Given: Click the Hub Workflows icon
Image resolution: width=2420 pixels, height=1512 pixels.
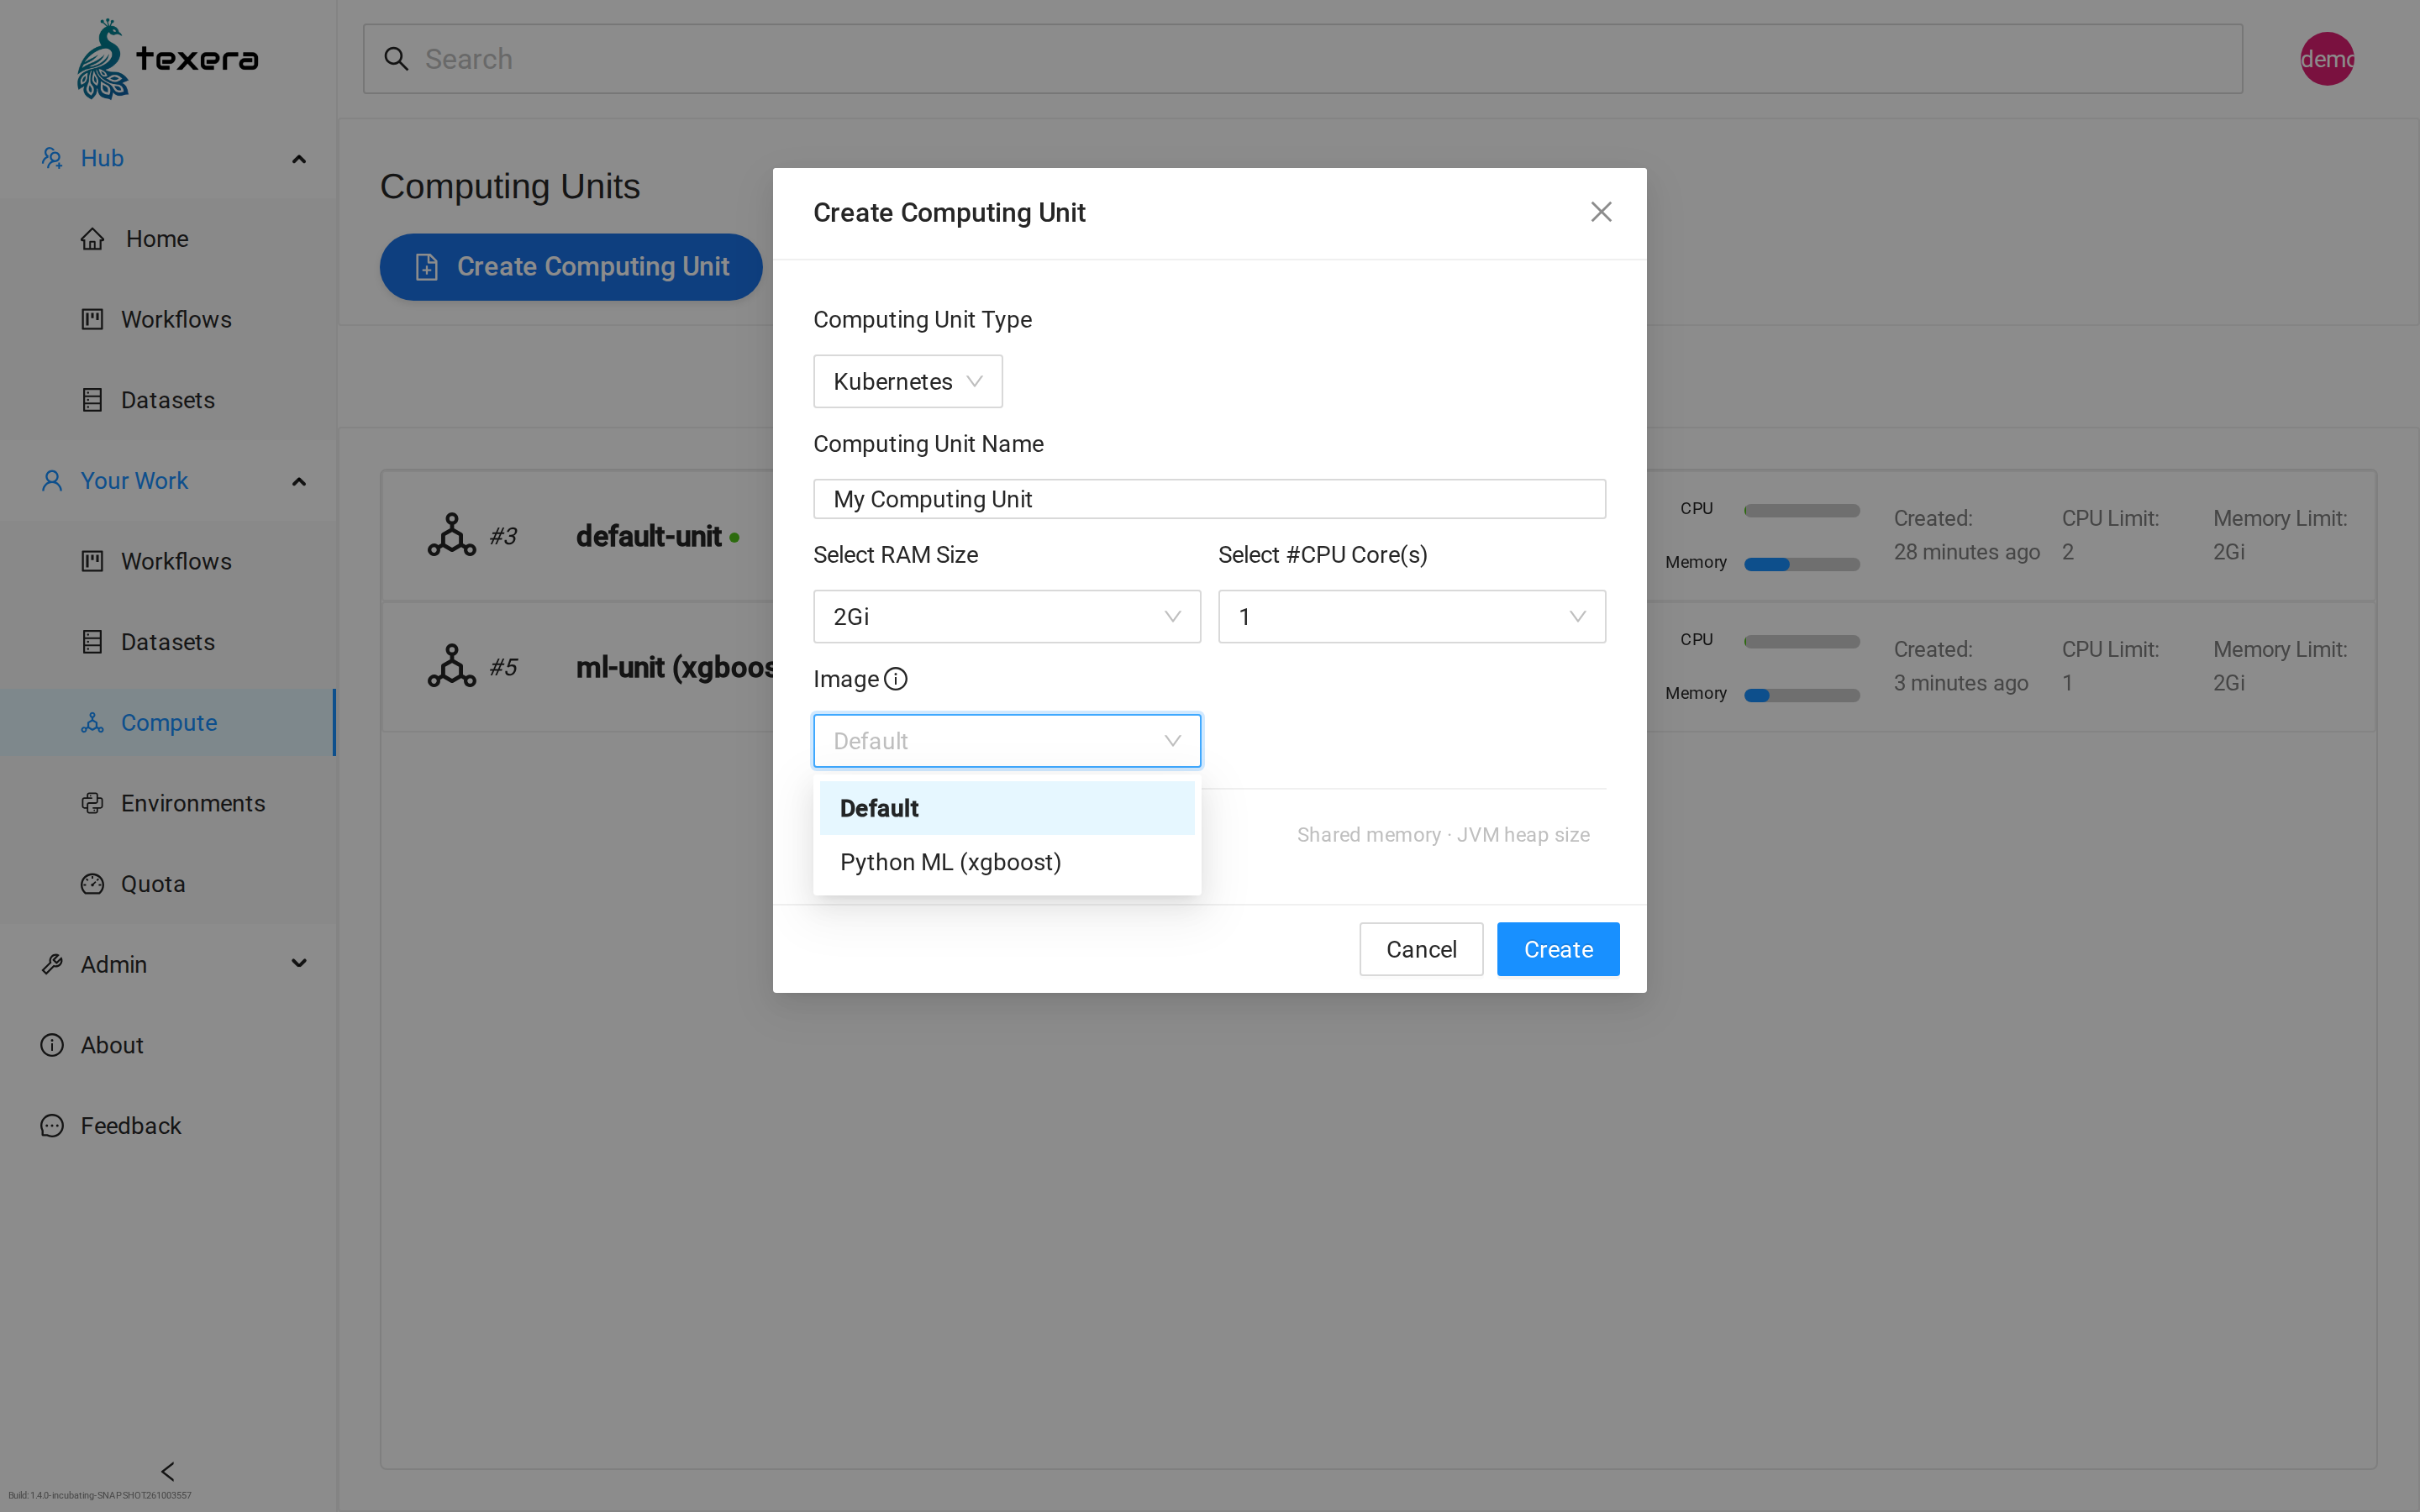Looking at the screenshot, I should click(x=92, y=319).
